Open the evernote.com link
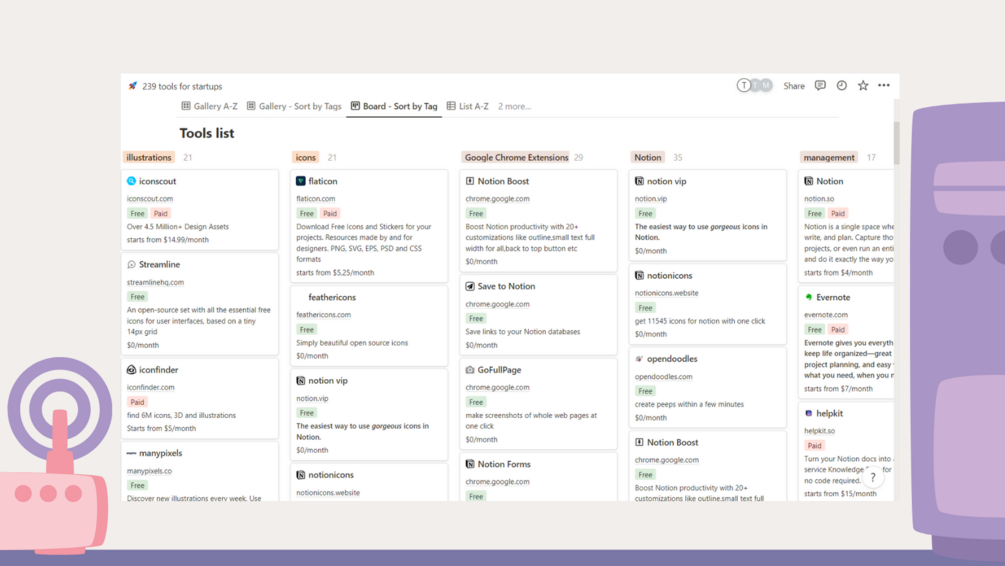The width and height of the screenshot is (1005, 566). pyautogui.click(x=826, y=315)
